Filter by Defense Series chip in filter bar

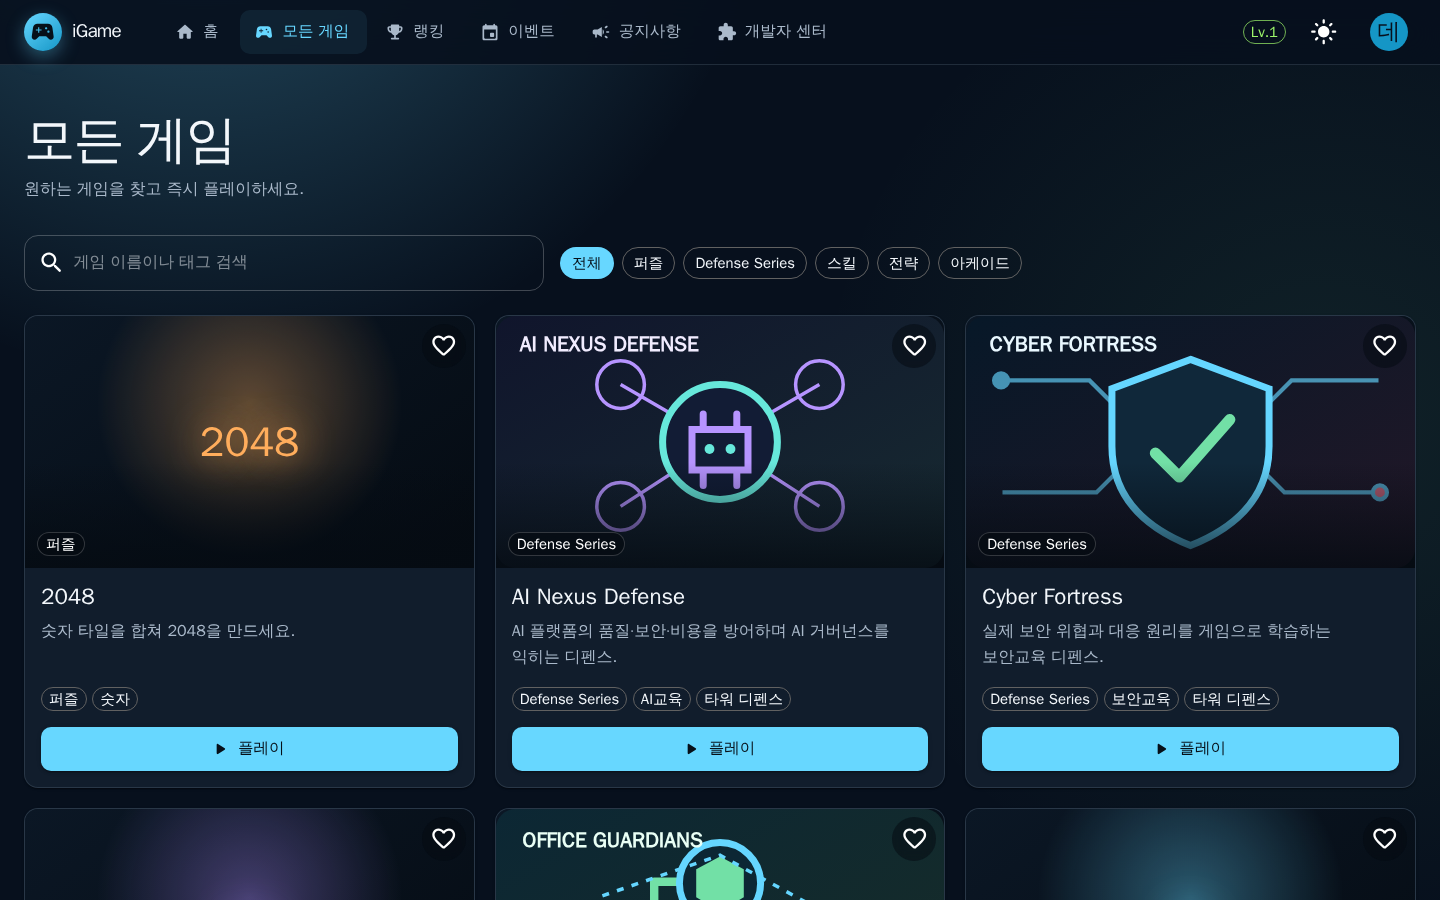pyautogui.click(x=745, y=263)
